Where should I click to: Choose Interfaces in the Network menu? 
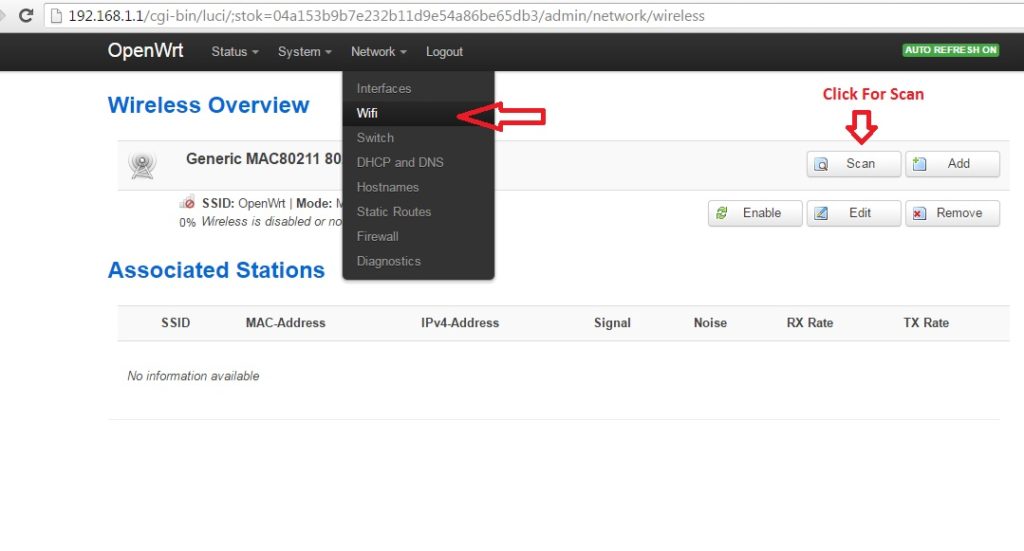[384, 89]
